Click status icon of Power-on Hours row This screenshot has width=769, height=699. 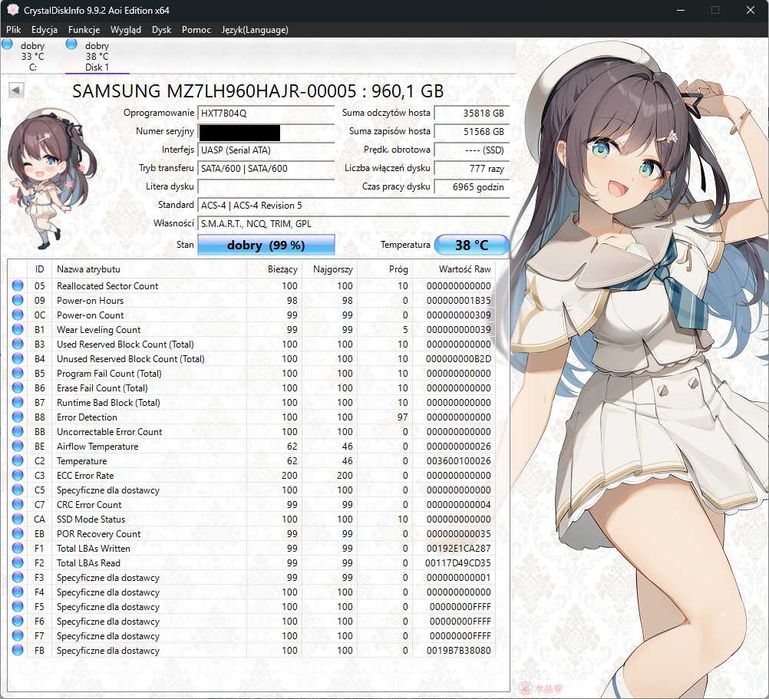point(18,300)
